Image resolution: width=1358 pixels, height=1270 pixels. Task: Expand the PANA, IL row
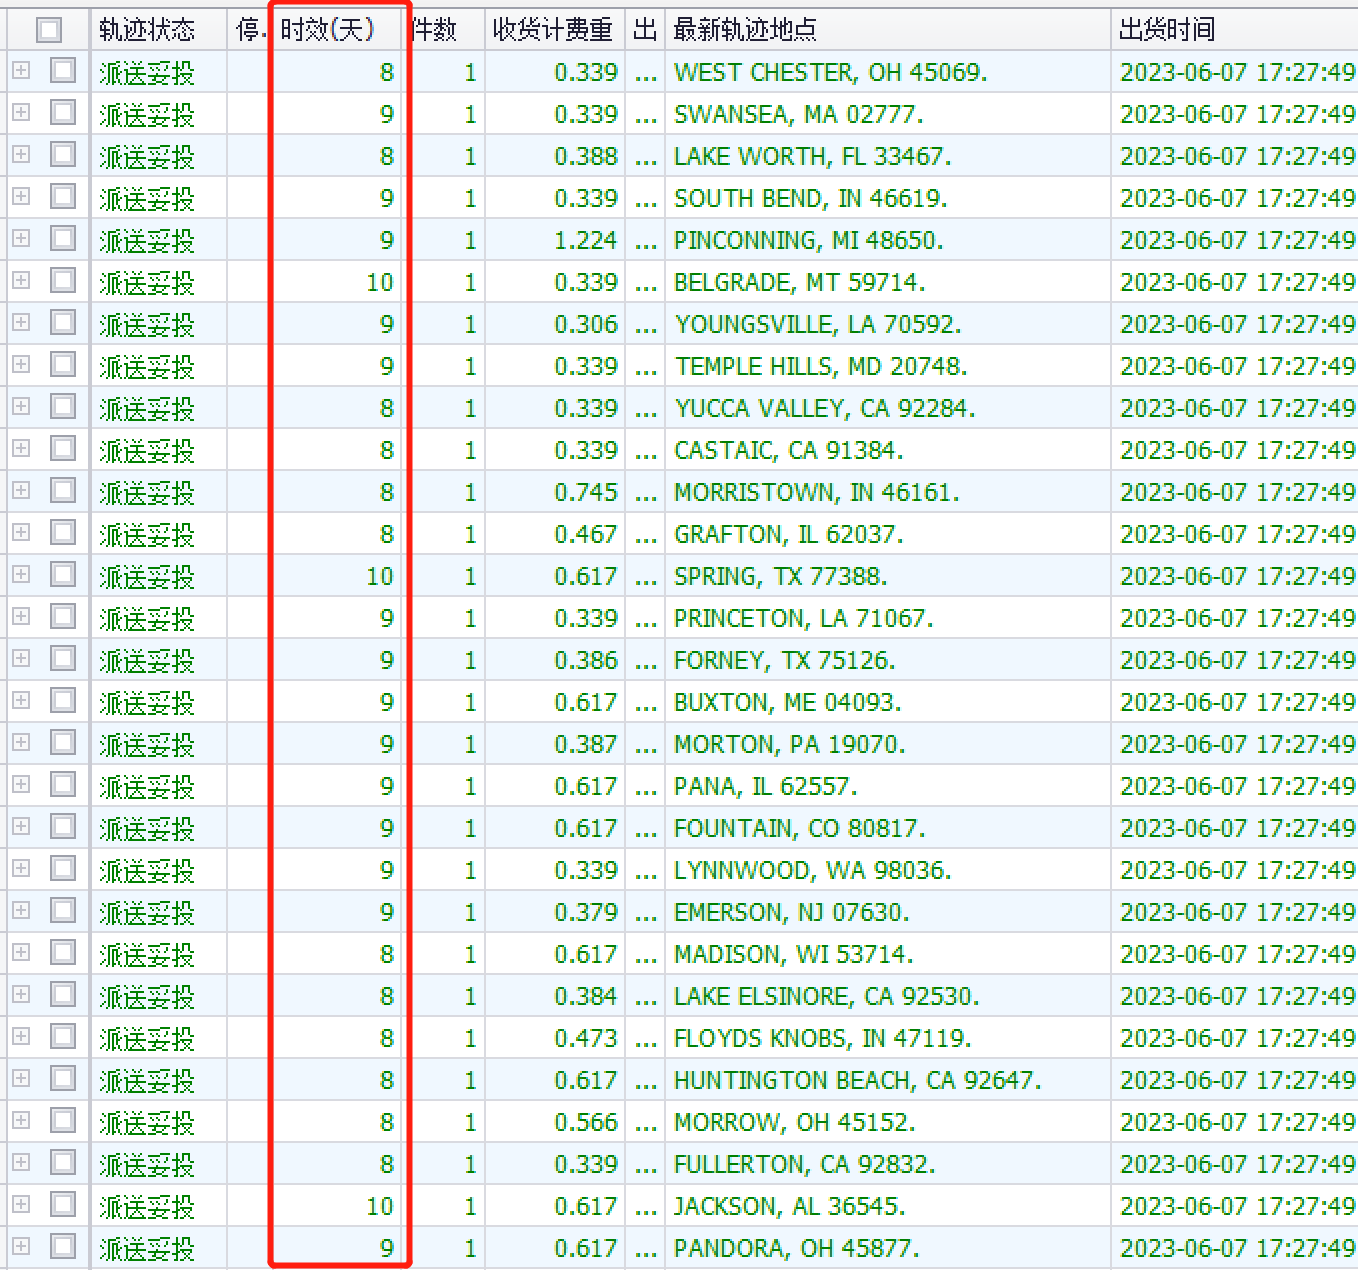click(21, 784)
